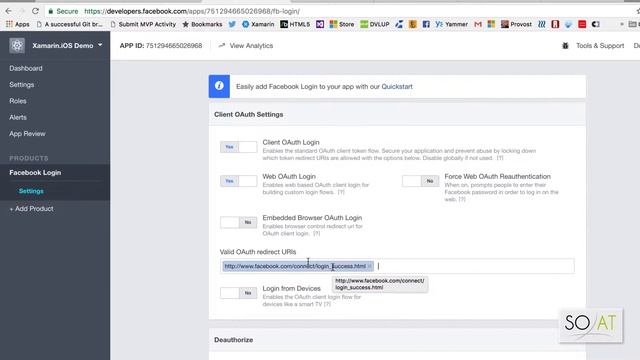Toggle Force Web OAuth Reauthentication switch

click(x=420, y=181)
